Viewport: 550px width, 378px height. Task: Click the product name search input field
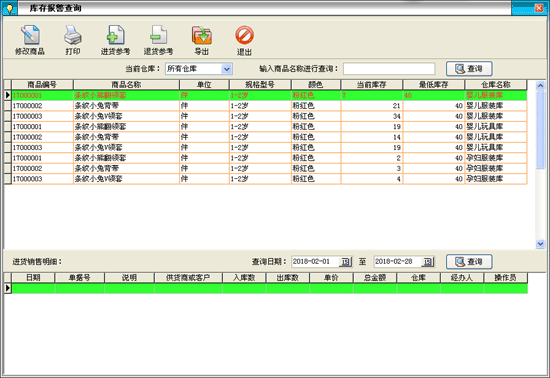pyautogui.click(x=389, y=69)
